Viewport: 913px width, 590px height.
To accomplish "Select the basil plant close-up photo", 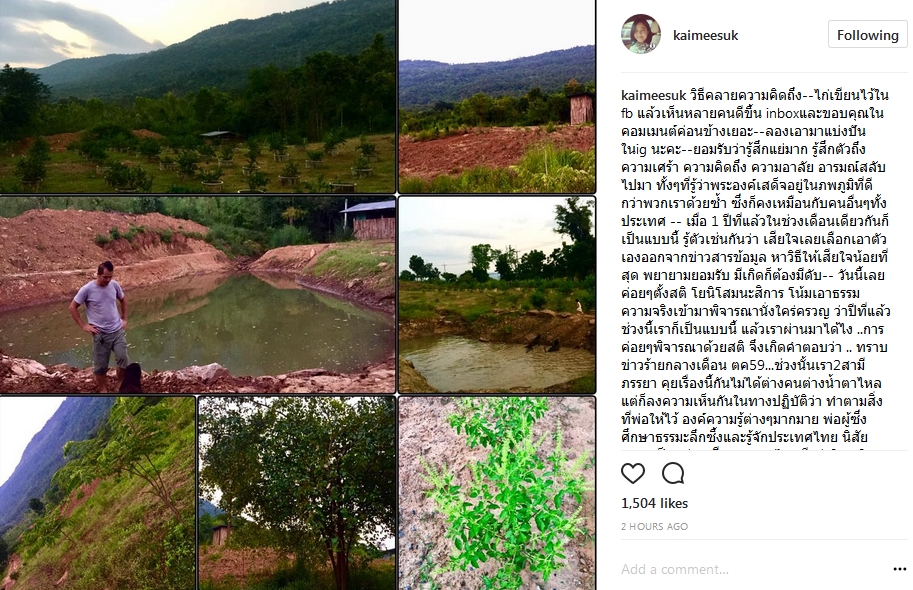I will click(x=497, y=493).
